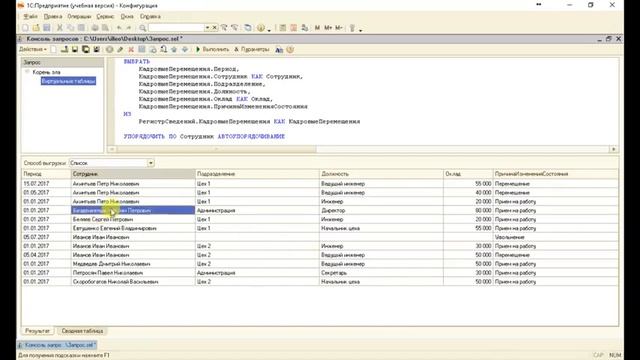Open the Сервис menu
This screenshot has height=360, width=640.
(105, 17)
